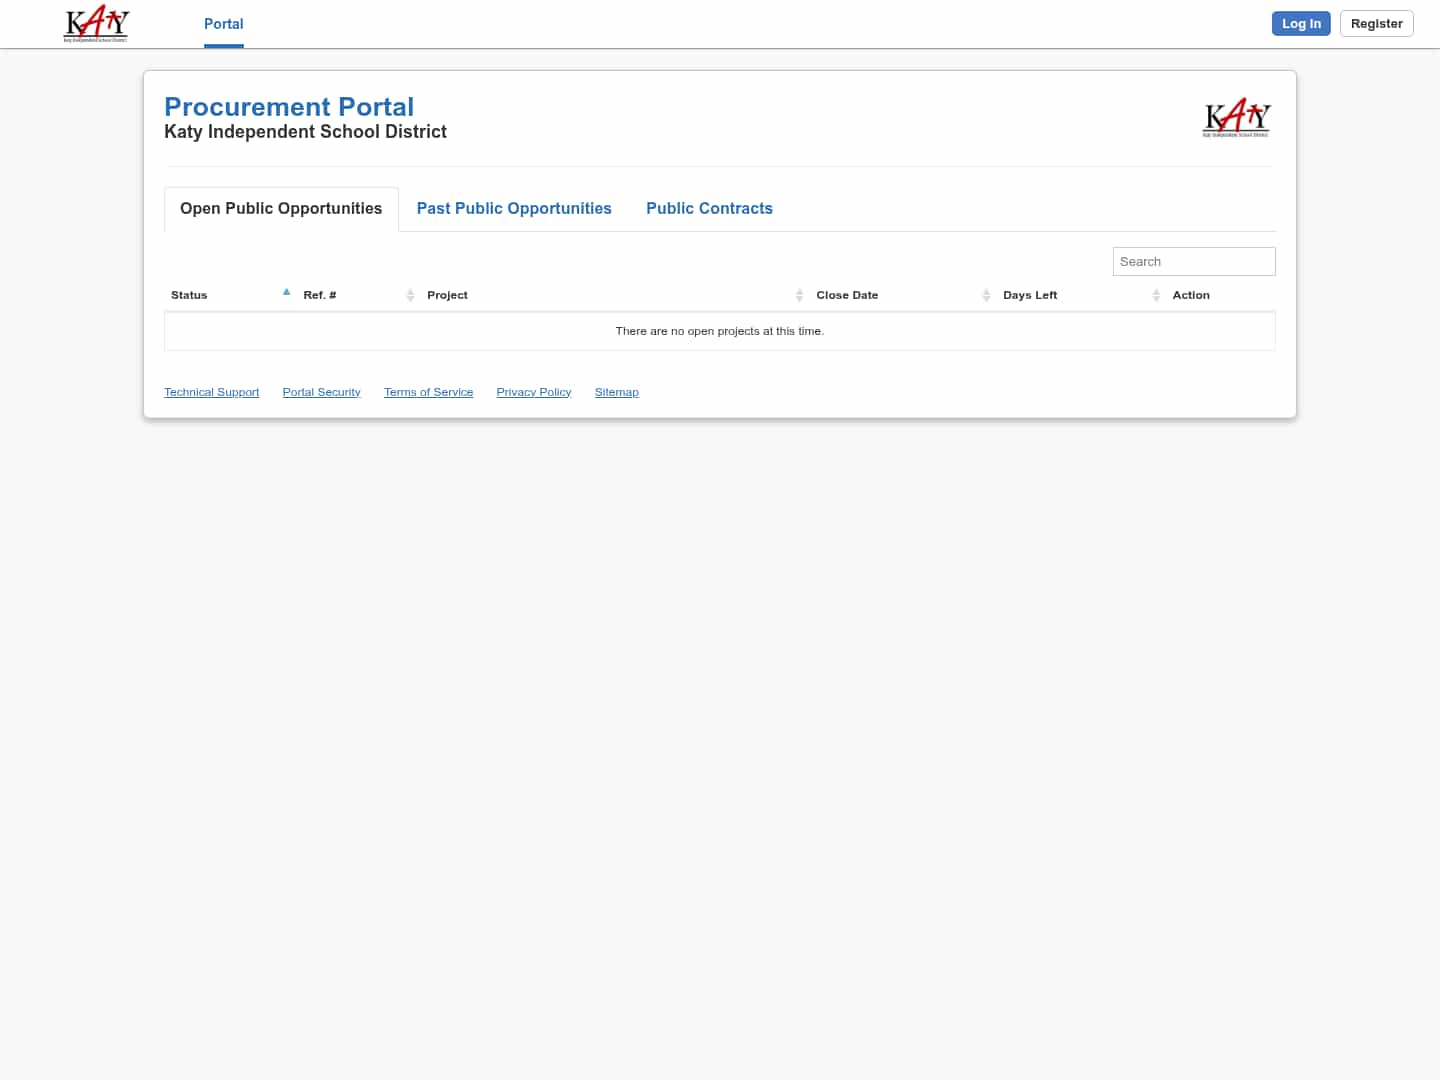Open the Public Contracts tab
1440x1080 pixels.
(710, 208)
